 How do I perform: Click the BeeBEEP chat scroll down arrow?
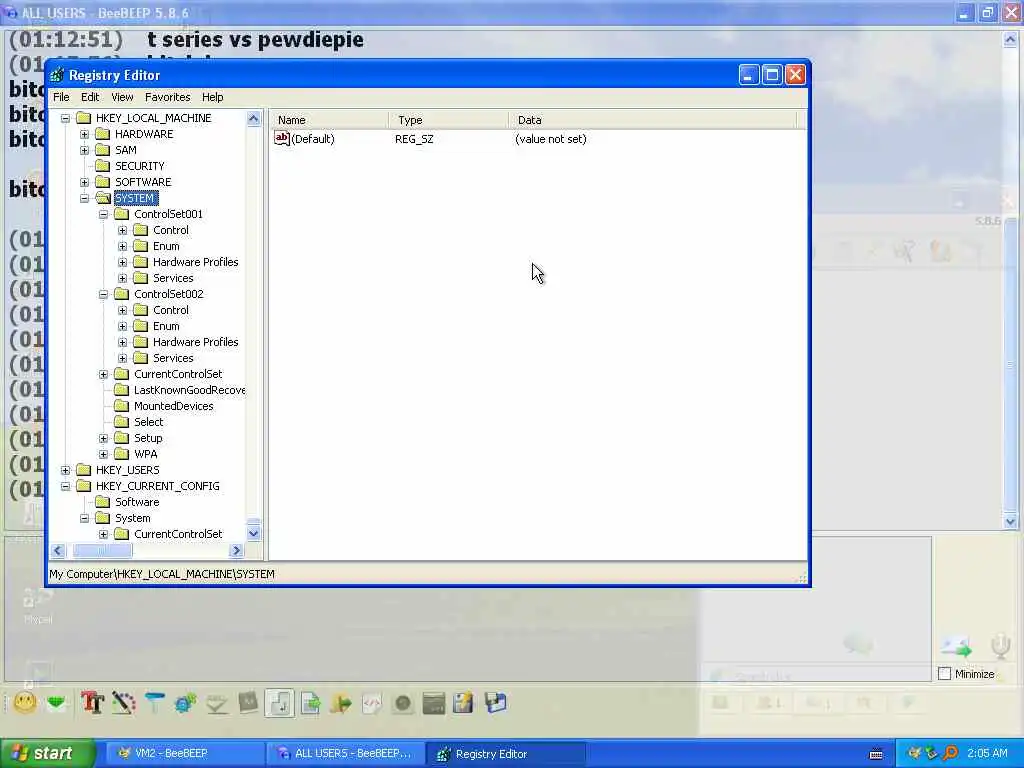[x=1010, y=521]
